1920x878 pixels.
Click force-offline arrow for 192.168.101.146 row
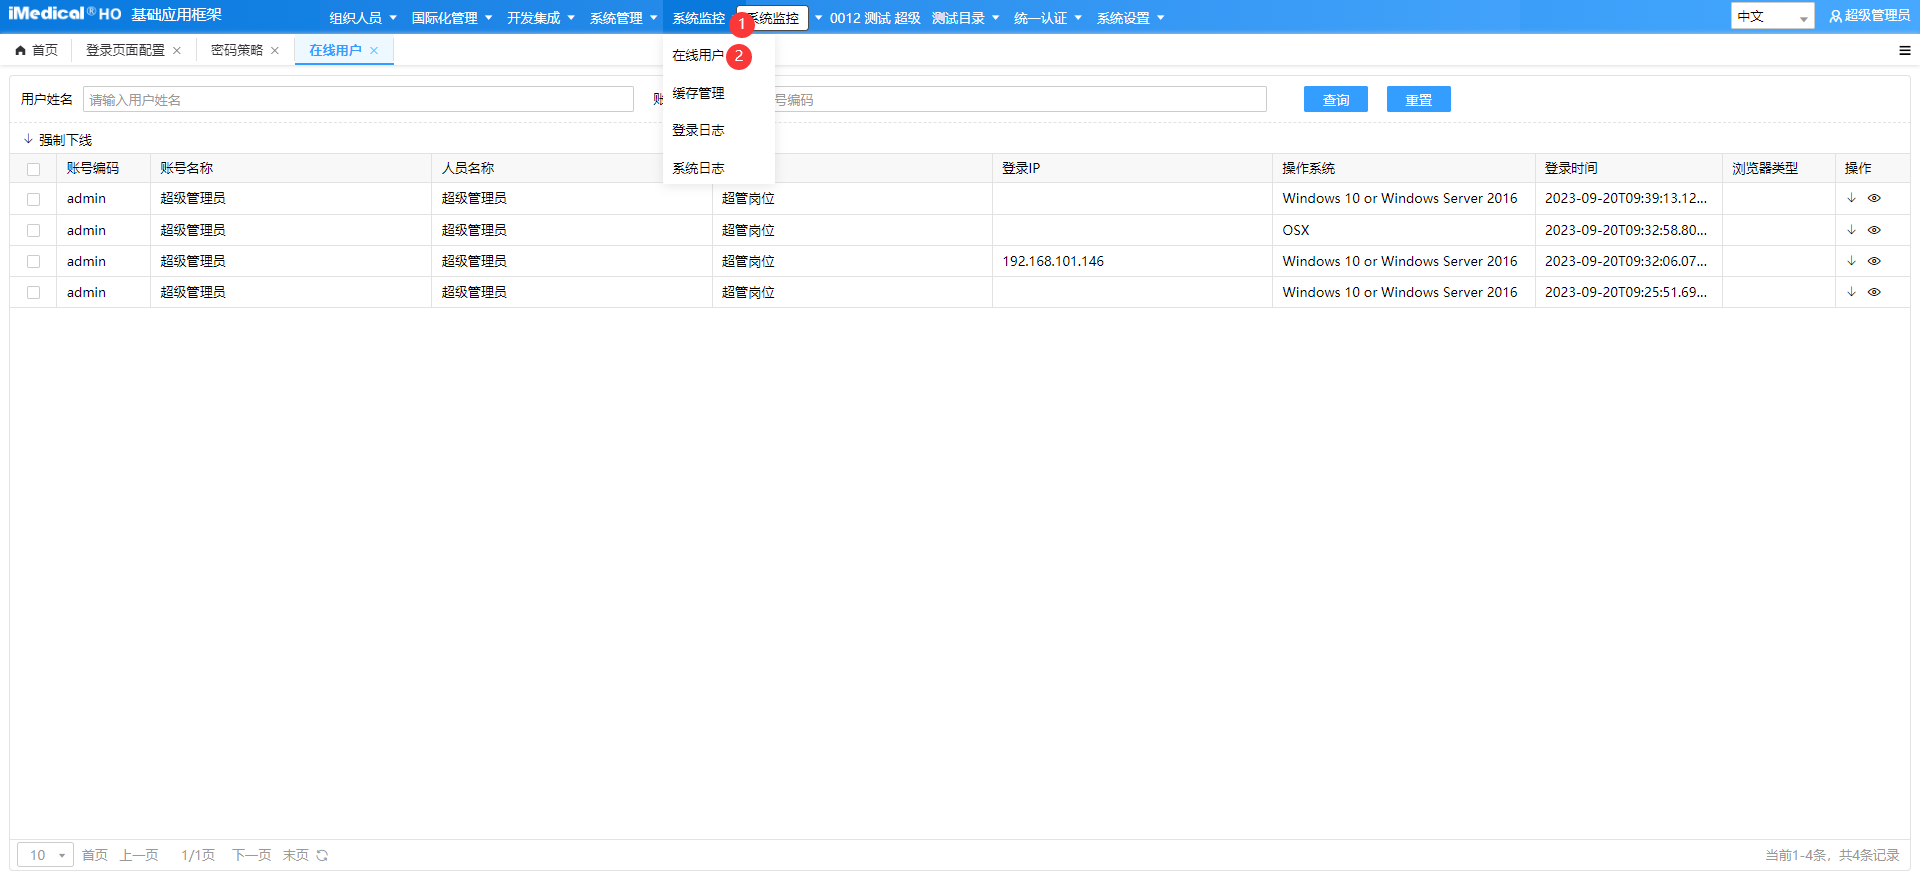pos(1851,261)
